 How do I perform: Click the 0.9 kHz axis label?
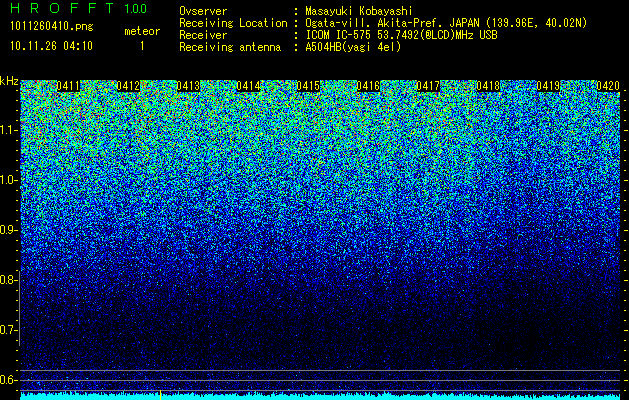point(8,230)
